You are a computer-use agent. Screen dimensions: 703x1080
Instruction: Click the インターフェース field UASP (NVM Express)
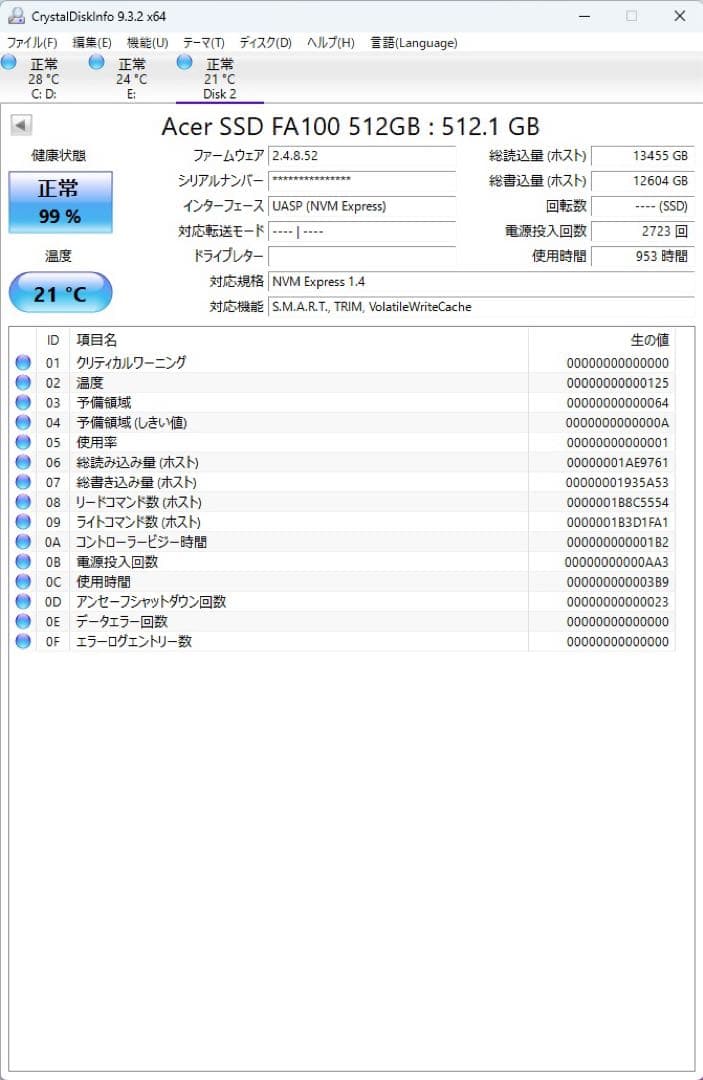point(362,206)
